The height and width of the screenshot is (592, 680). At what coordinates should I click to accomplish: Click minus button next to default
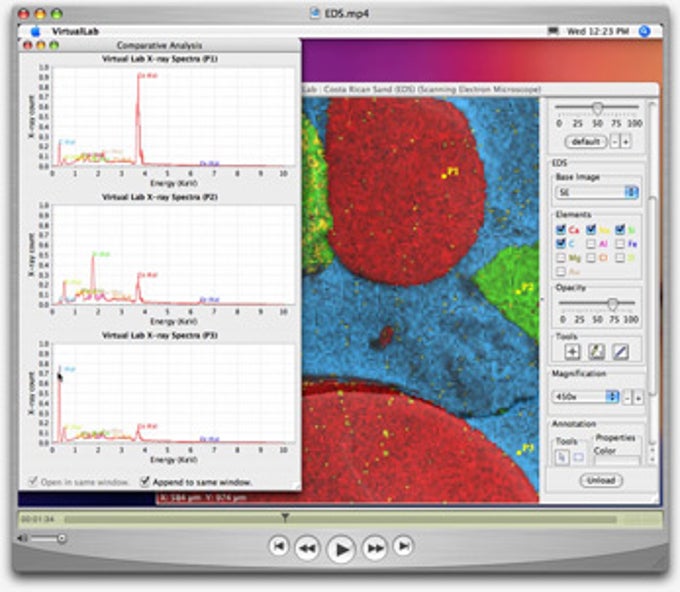pos(615,141)
